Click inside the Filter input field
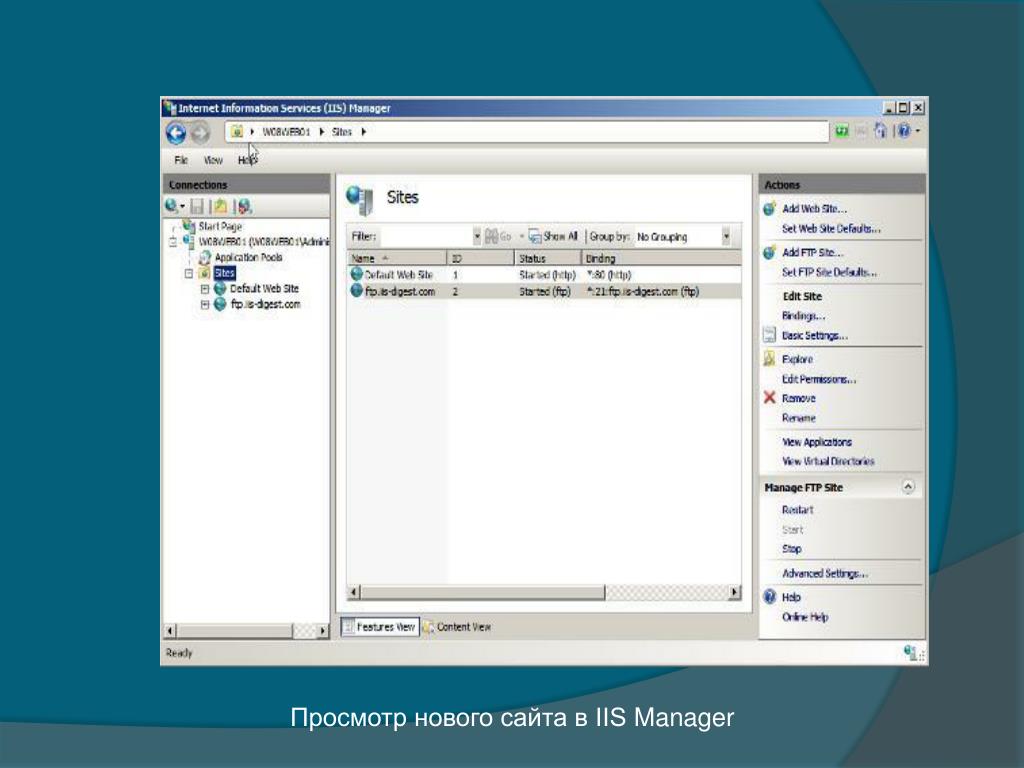The height and width of the screenshot is (768, 1024). tap(424, 236)
